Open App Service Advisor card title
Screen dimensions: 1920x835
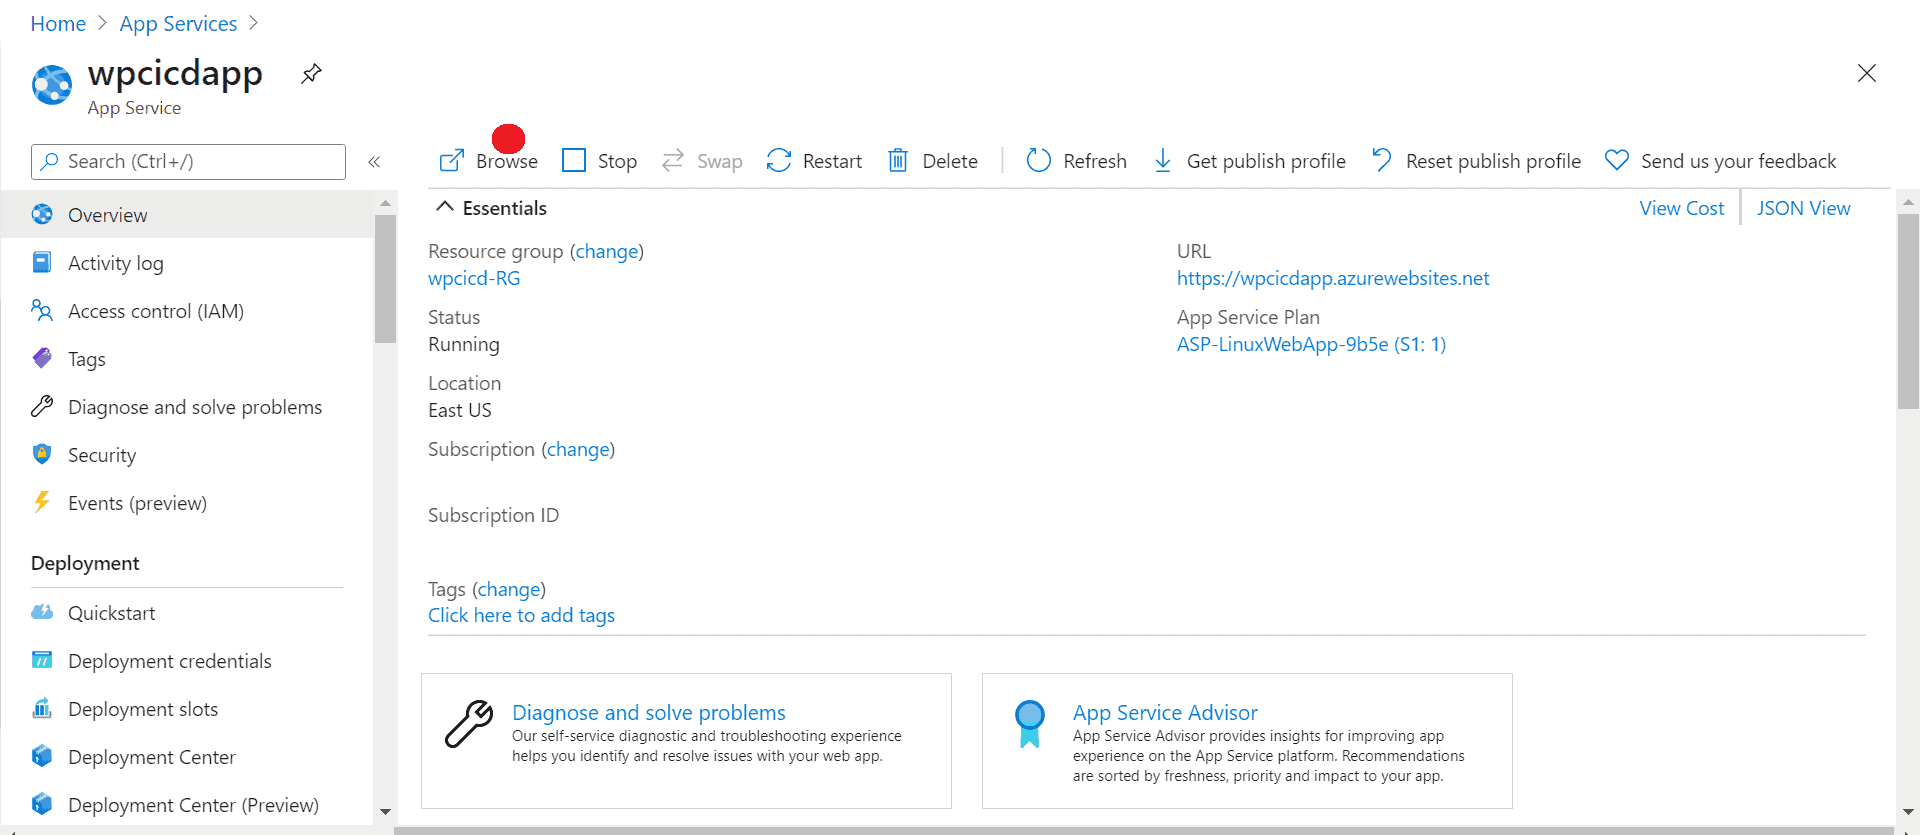click(x=1165, y=712)
